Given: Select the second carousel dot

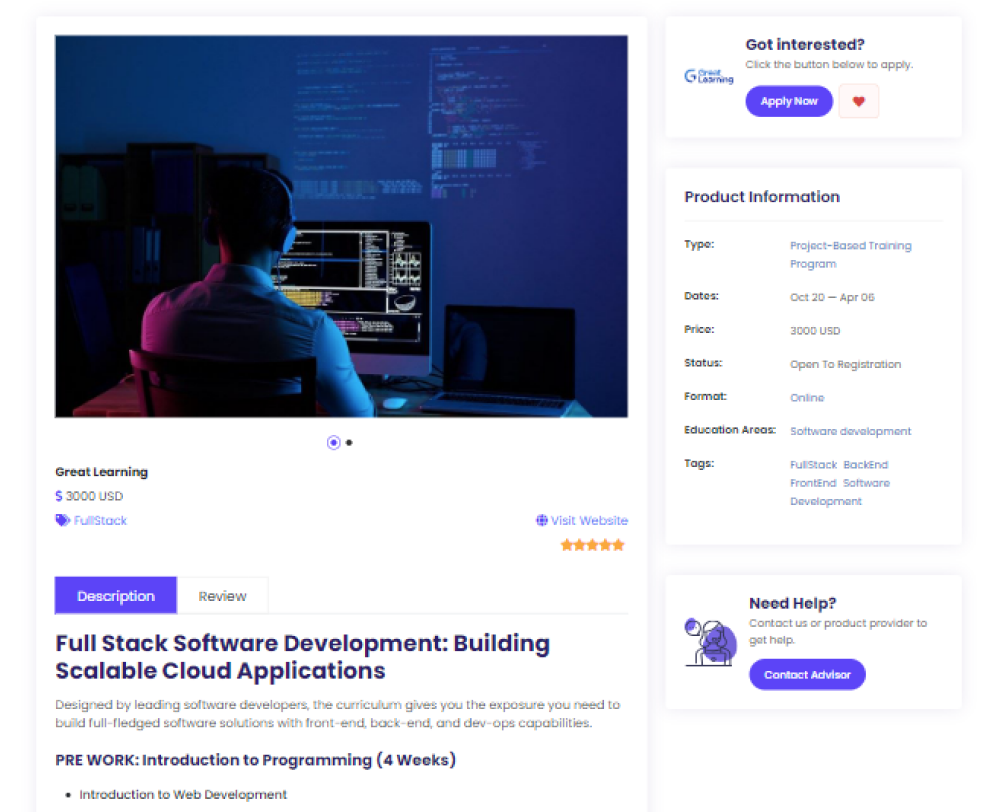Looking at the screenshot, I should (349, 442).
